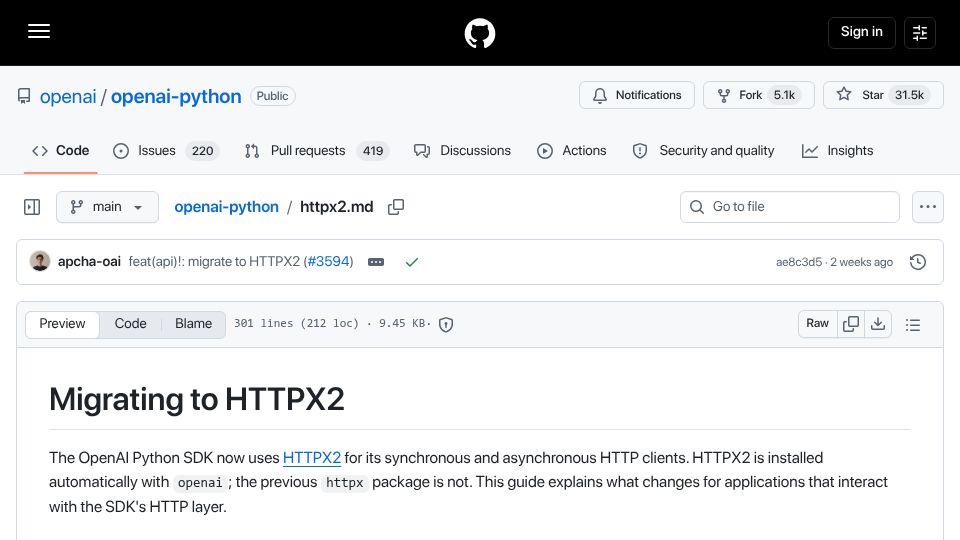Viewport: 960px width, 540px height.
Task: Switch to Preview view
Action: [x=62, y=324]
